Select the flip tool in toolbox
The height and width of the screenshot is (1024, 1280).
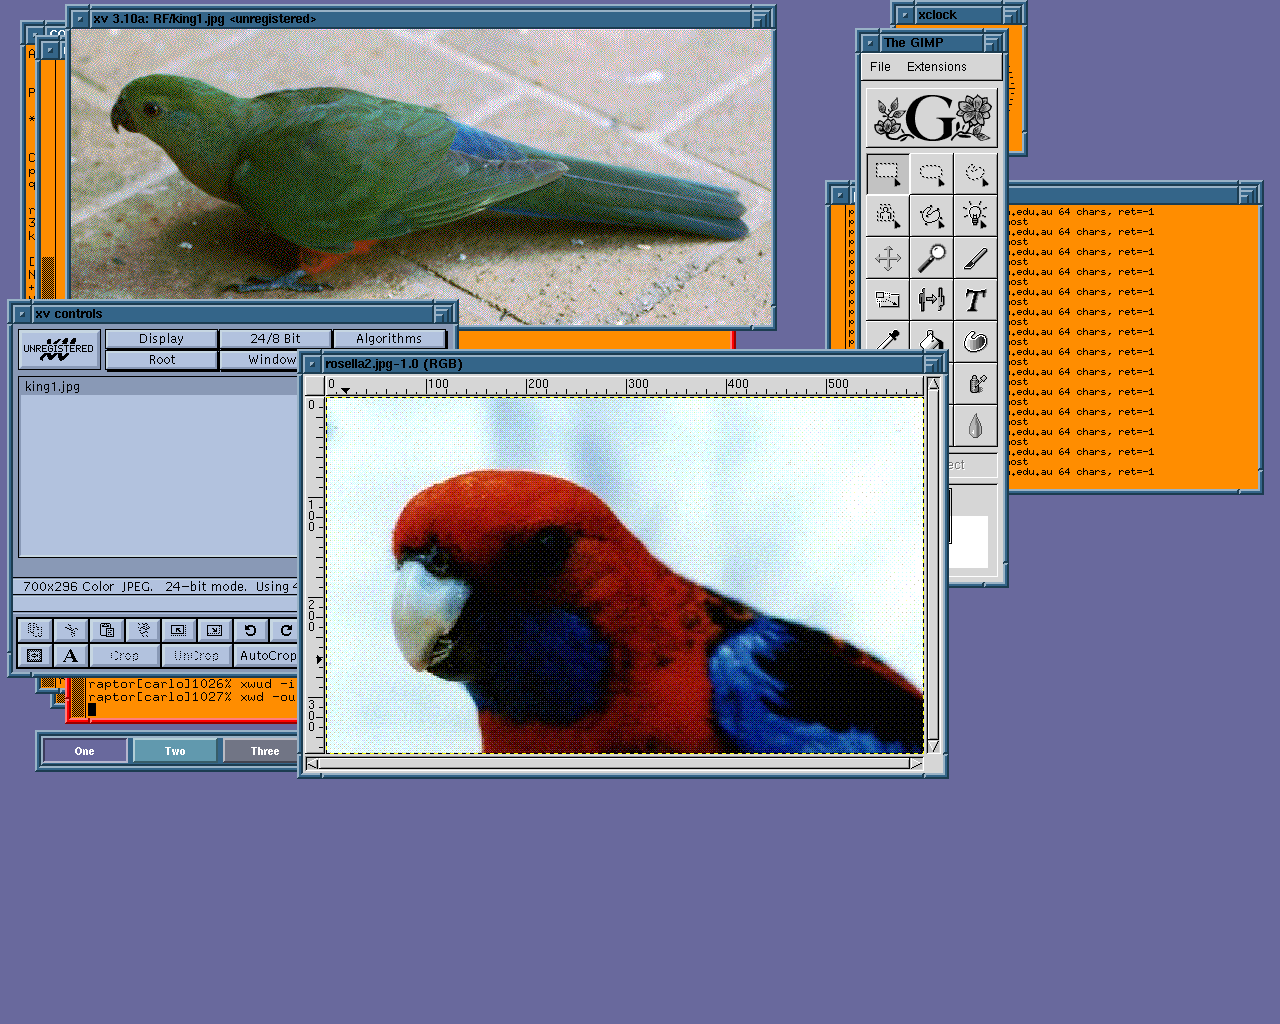[x=931, y=300]
